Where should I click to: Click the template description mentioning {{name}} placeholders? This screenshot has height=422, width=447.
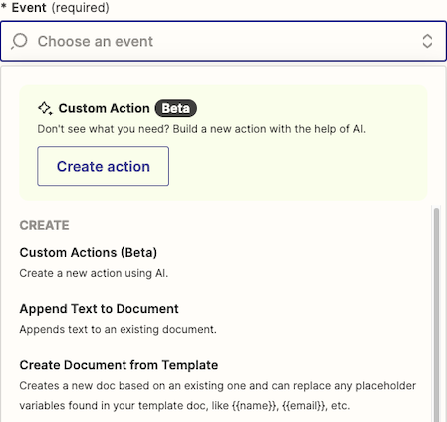(218, 395)
